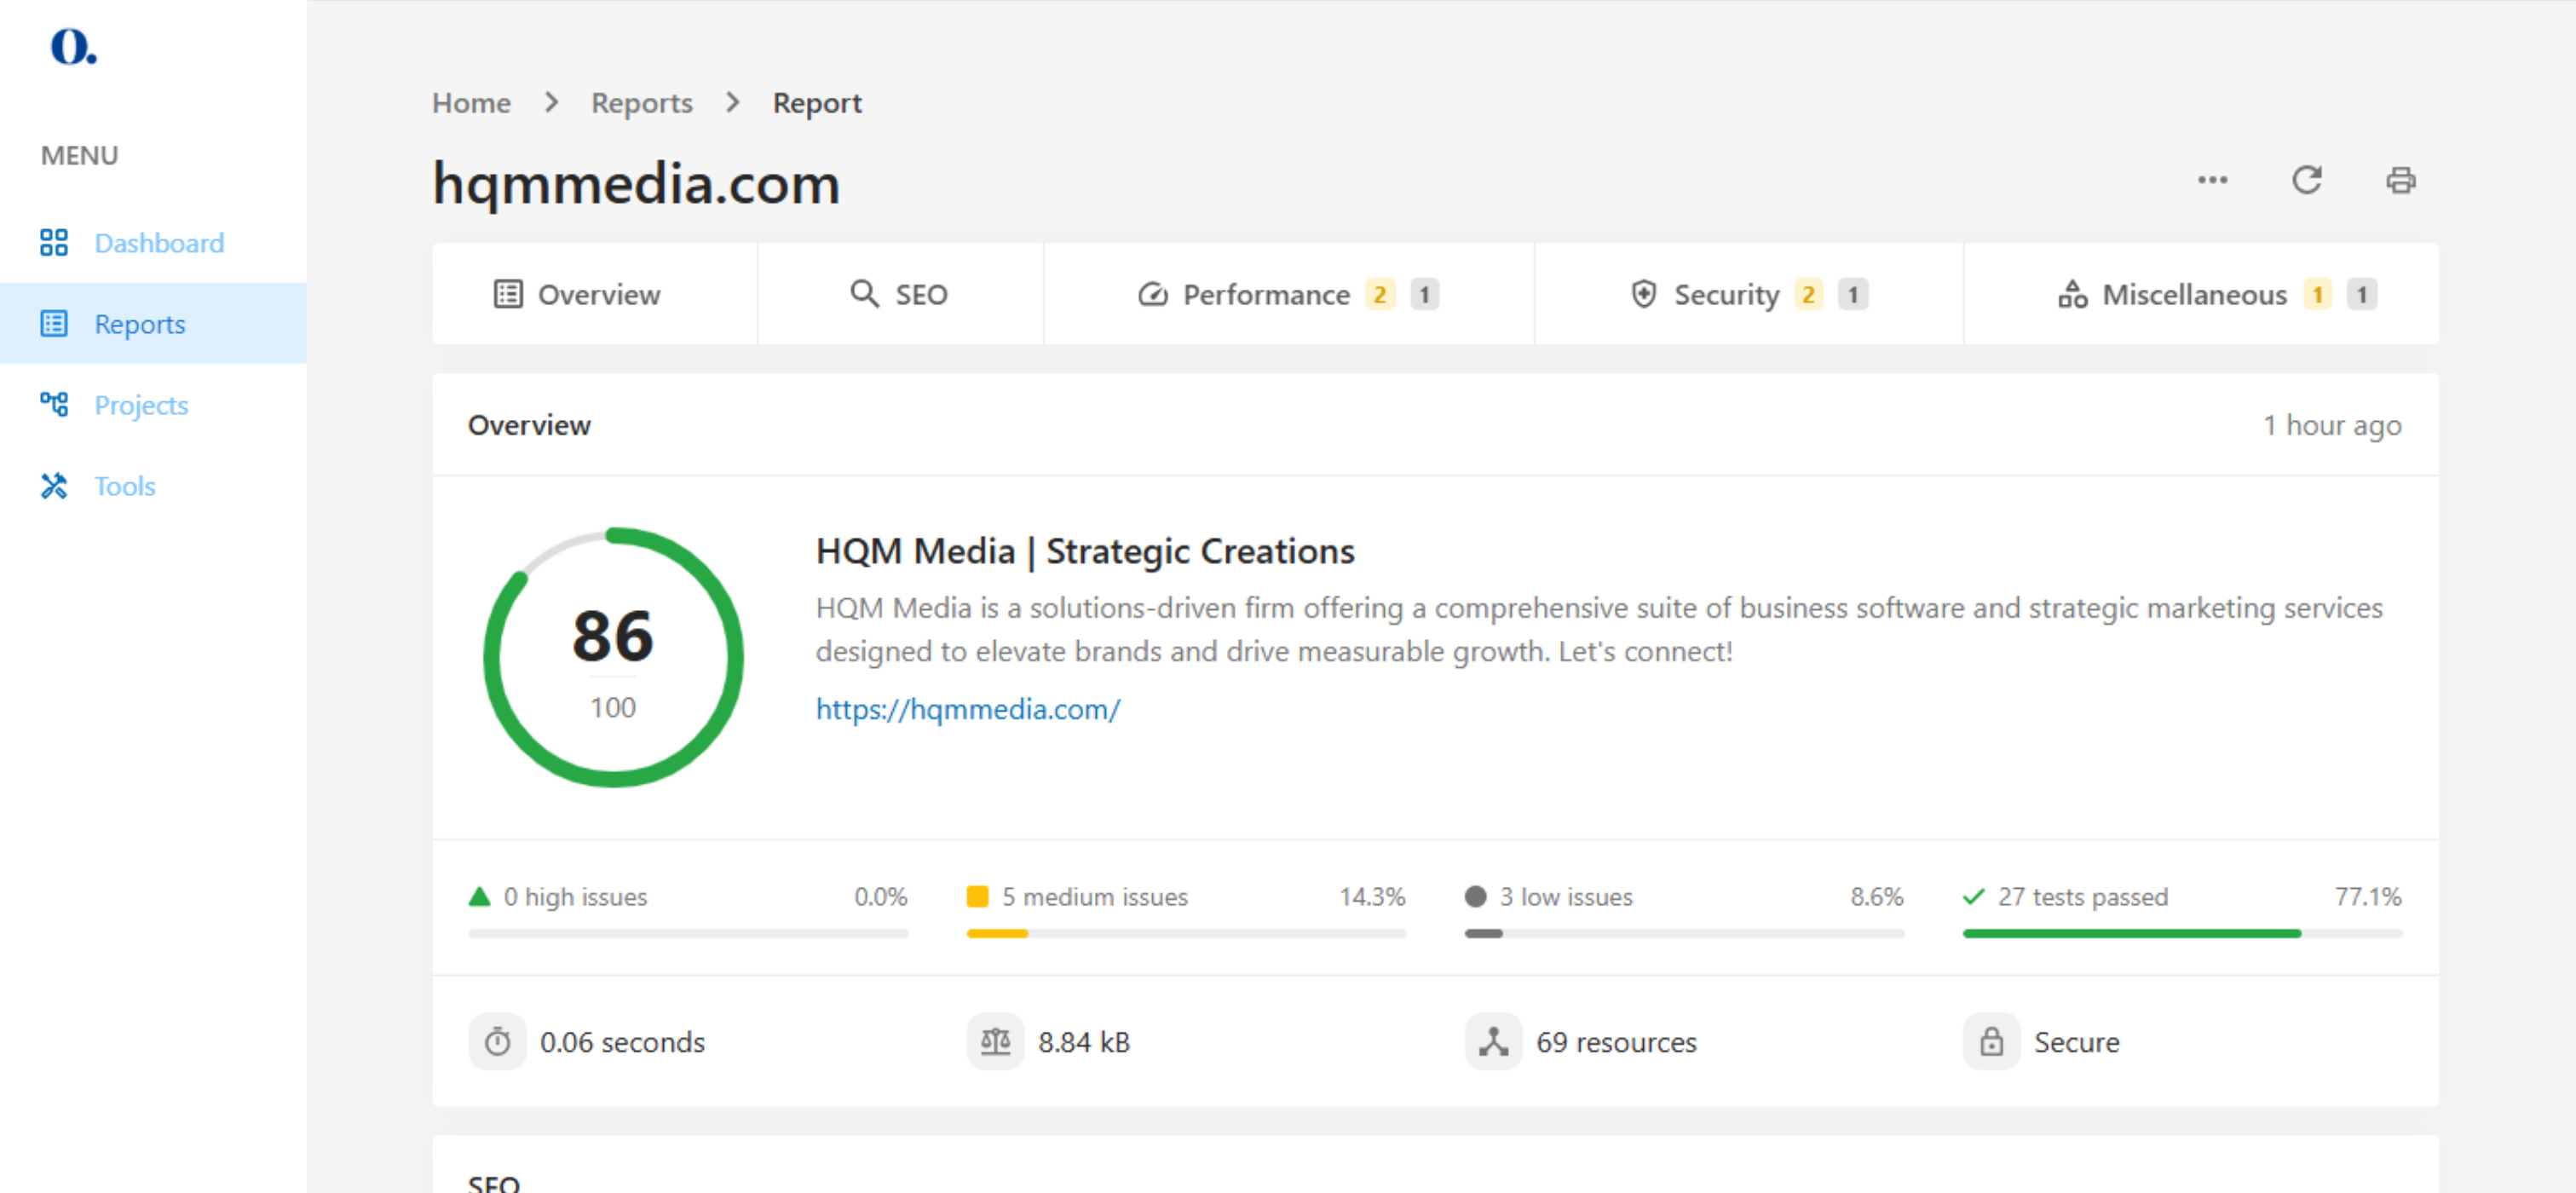Click the '69 resources' text
The height and width of the screenshot is (1193, 2576).
point(1616,1042)
